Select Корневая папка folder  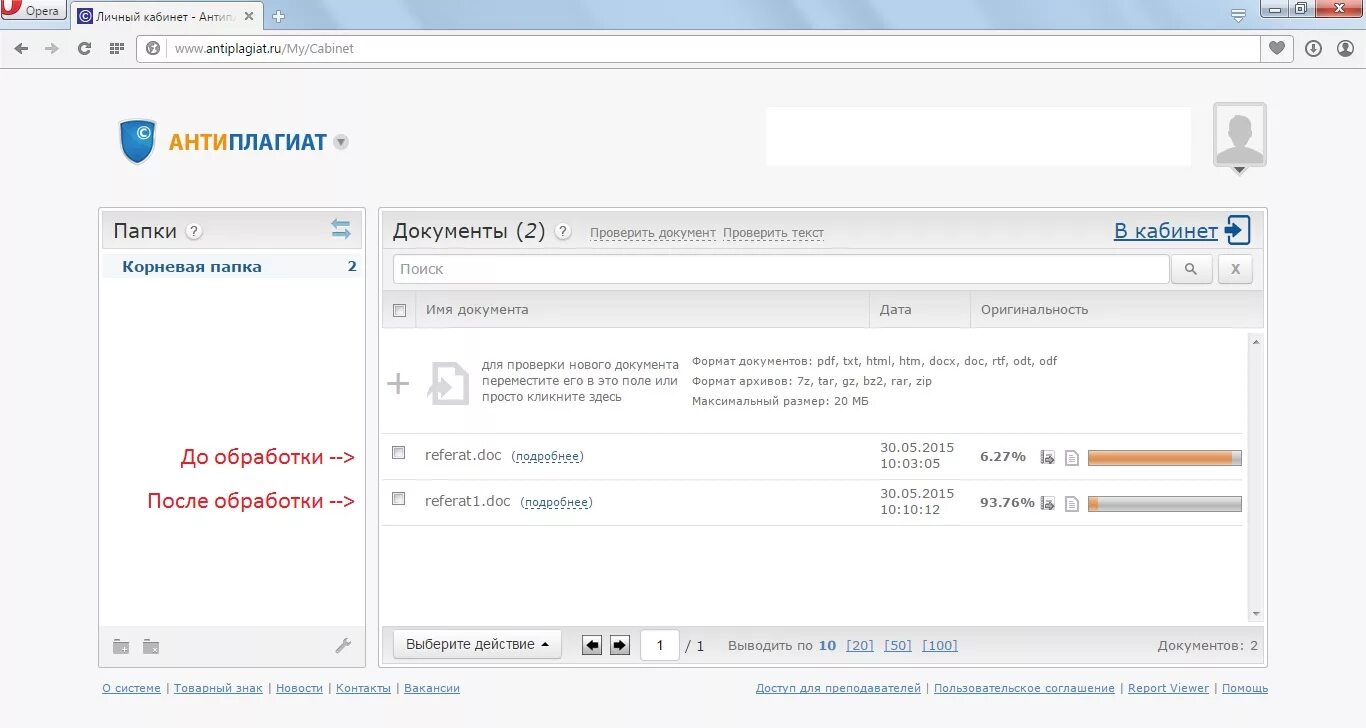192,267
